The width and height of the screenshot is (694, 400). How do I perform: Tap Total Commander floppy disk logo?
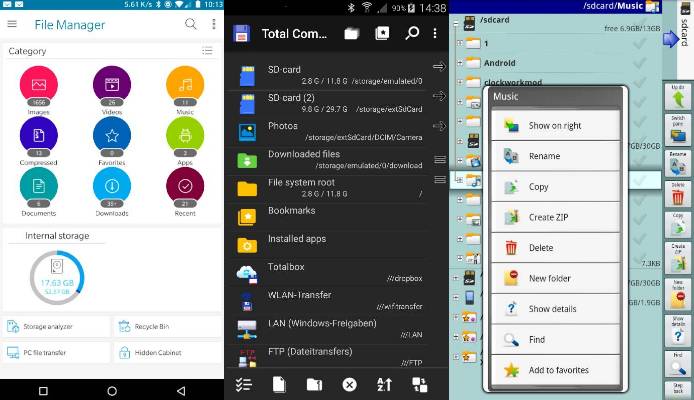pos(242,34)
